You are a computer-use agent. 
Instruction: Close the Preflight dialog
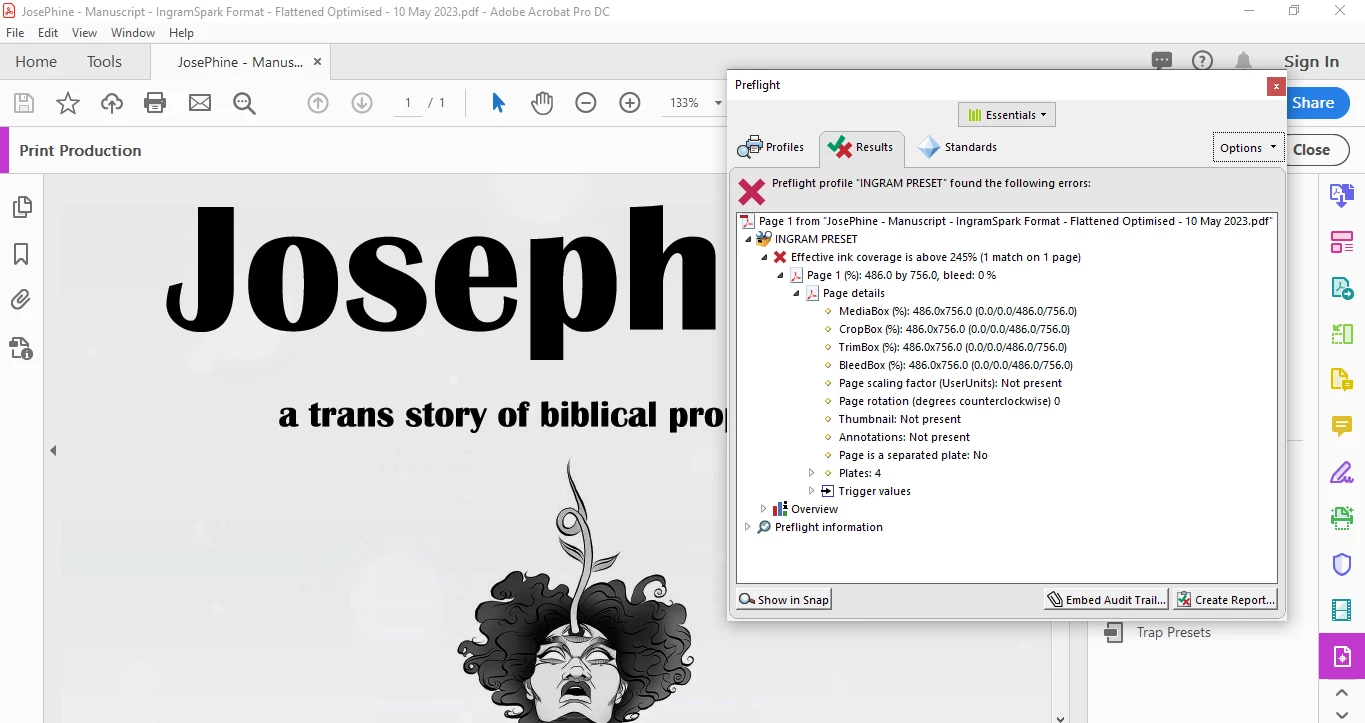tap(1275, 86)
